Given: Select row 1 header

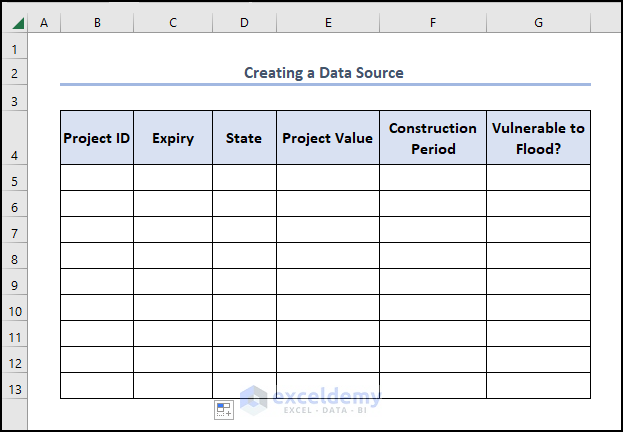Looking at the screenshot, I should [14, 49].
